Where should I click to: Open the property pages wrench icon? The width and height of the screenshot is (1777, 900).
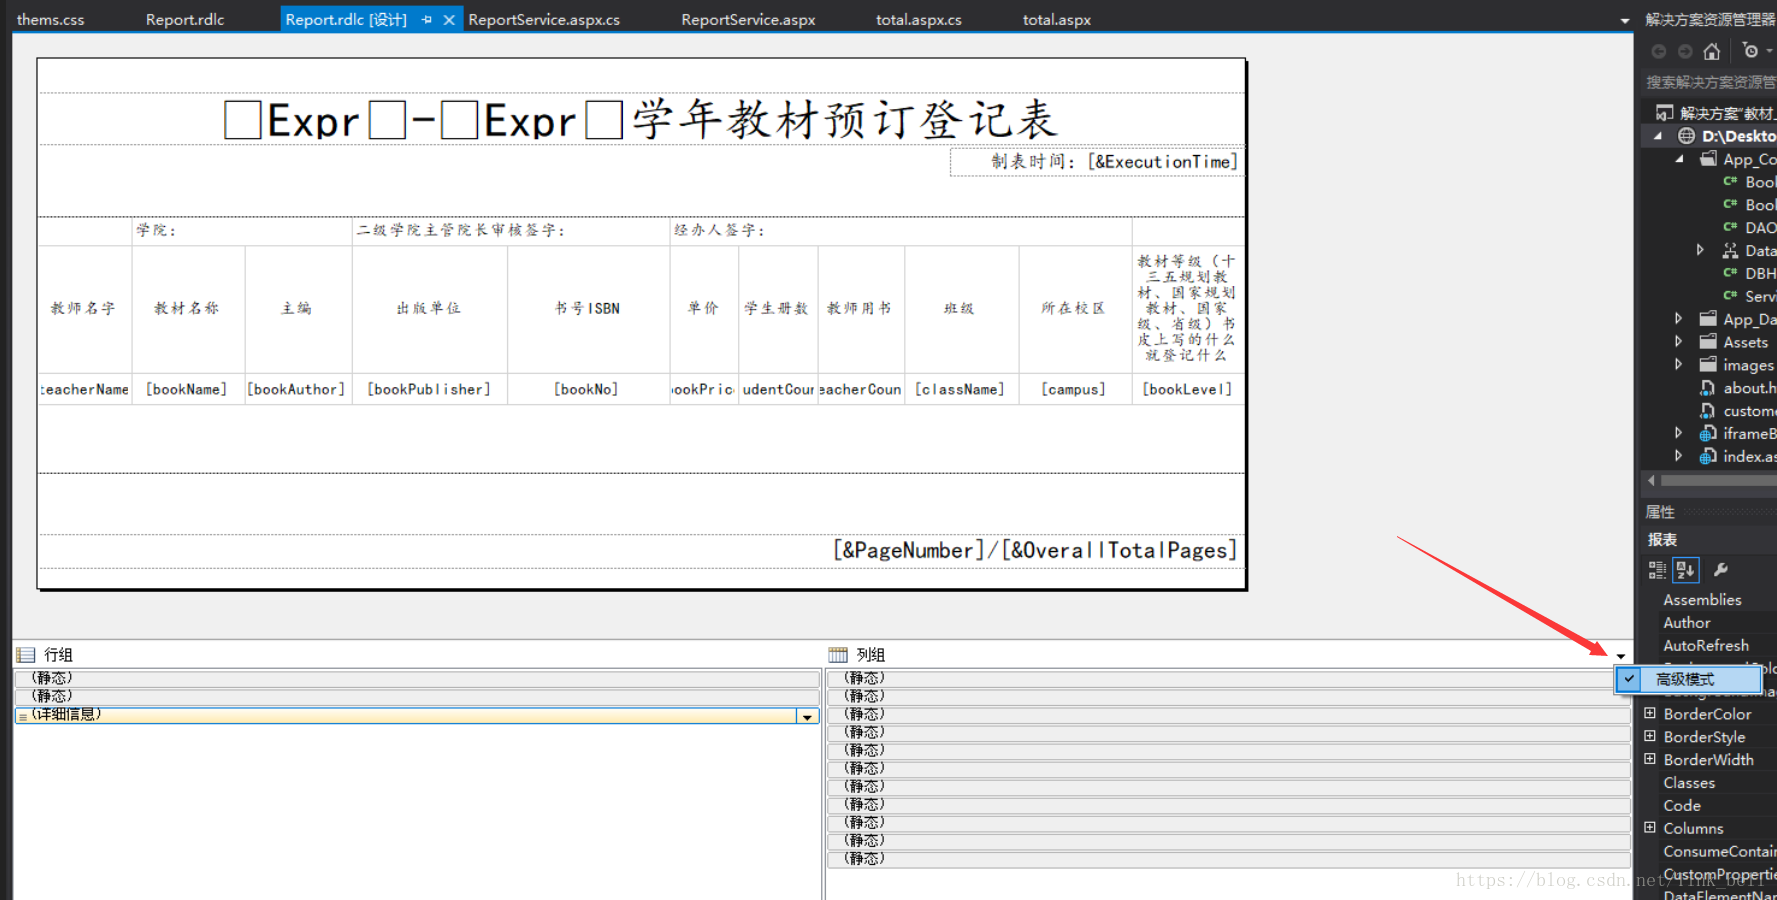point(1721,570)
